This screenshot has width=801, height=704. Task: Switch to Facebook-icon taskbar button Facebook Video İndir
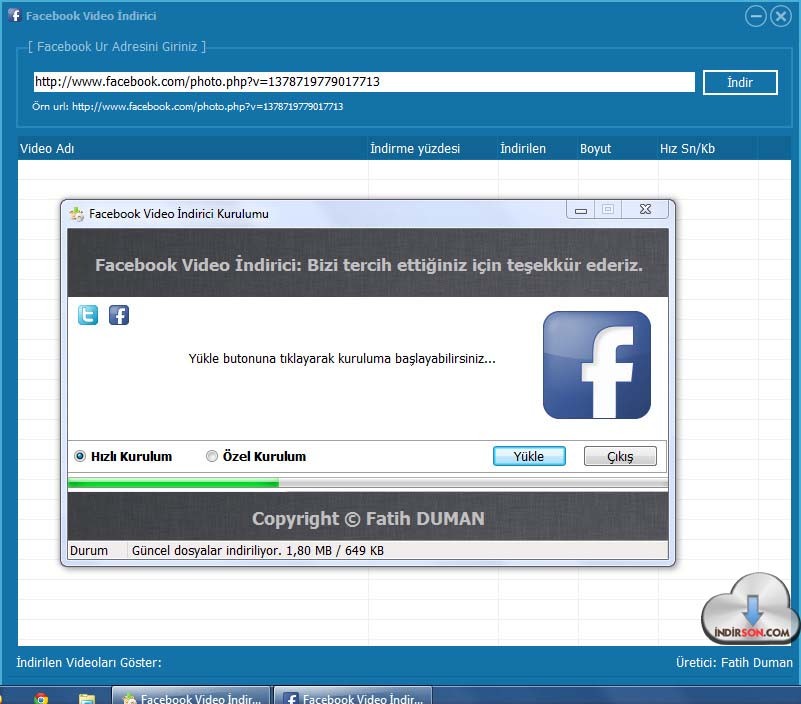pyautogui.click(x=353, y=696)
